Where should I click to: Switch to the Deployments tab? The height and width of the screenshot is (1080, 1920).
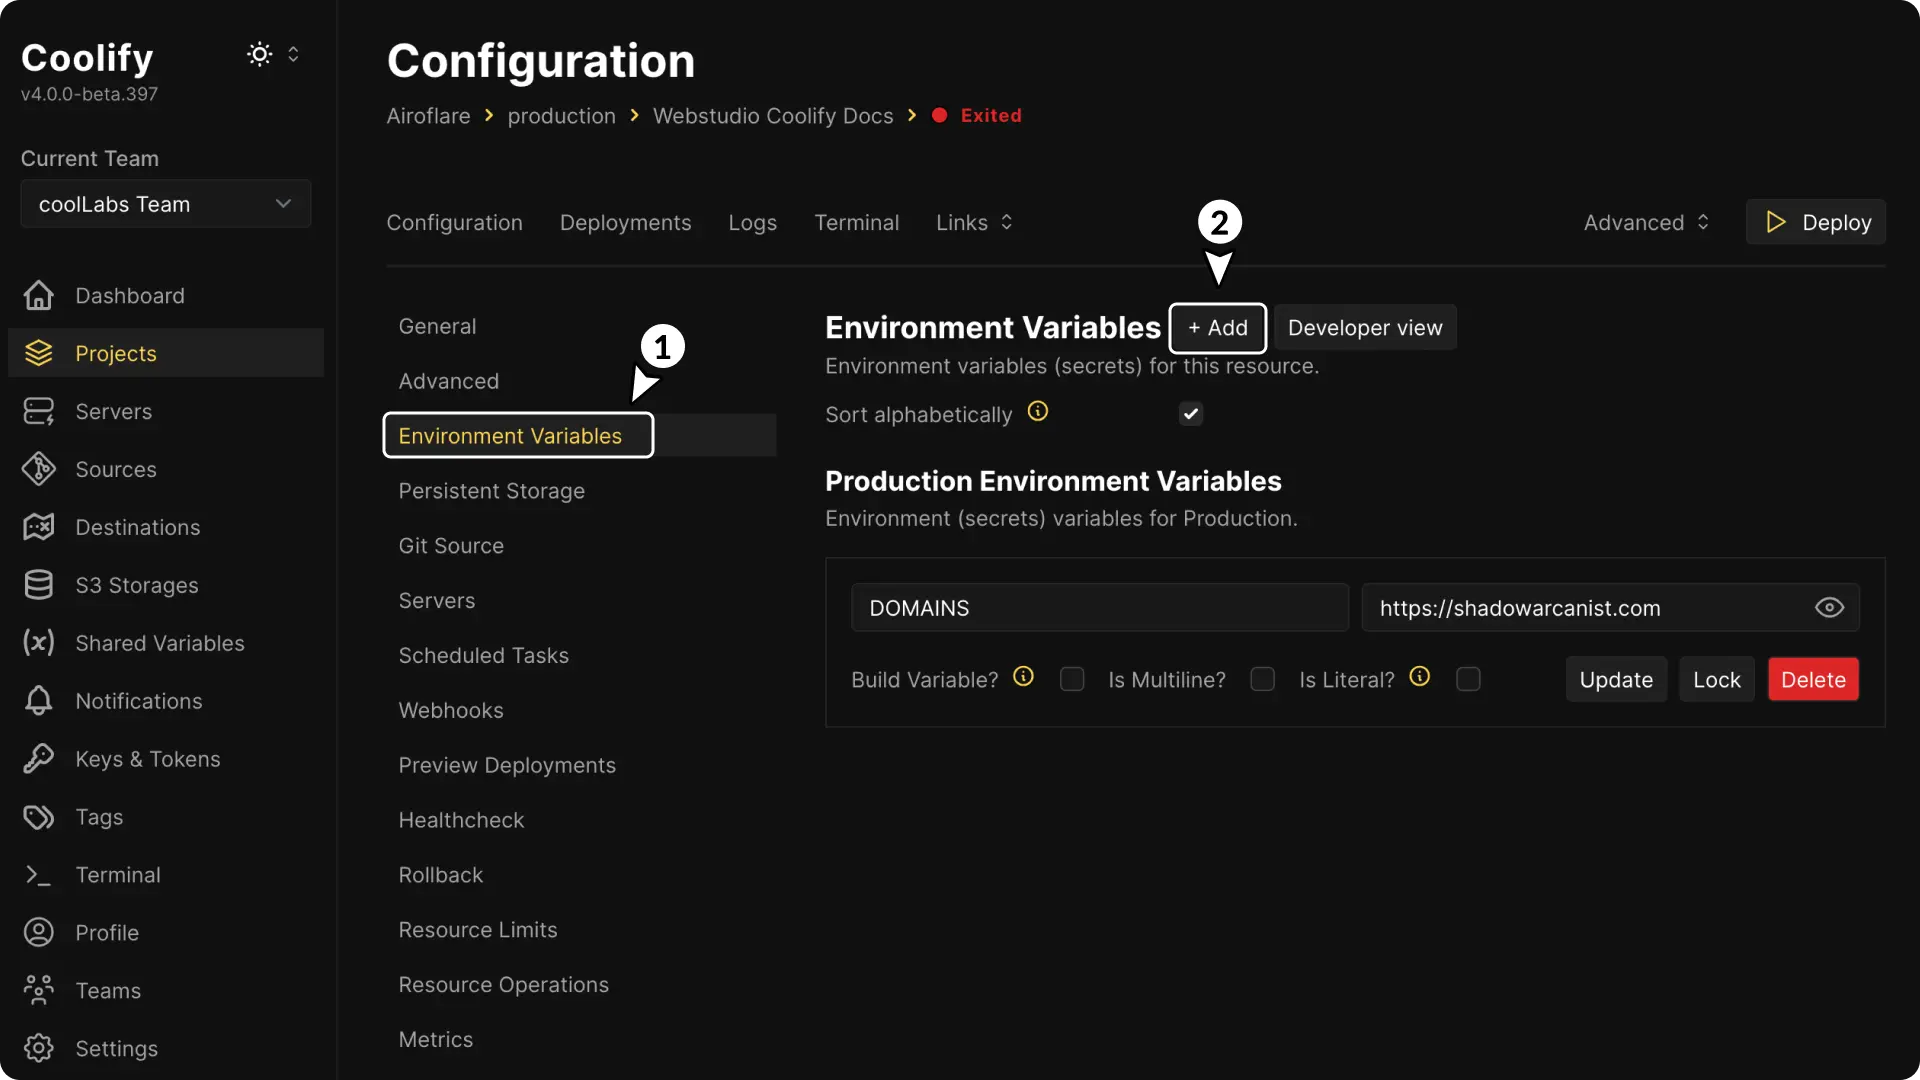(x=625, y=222)
